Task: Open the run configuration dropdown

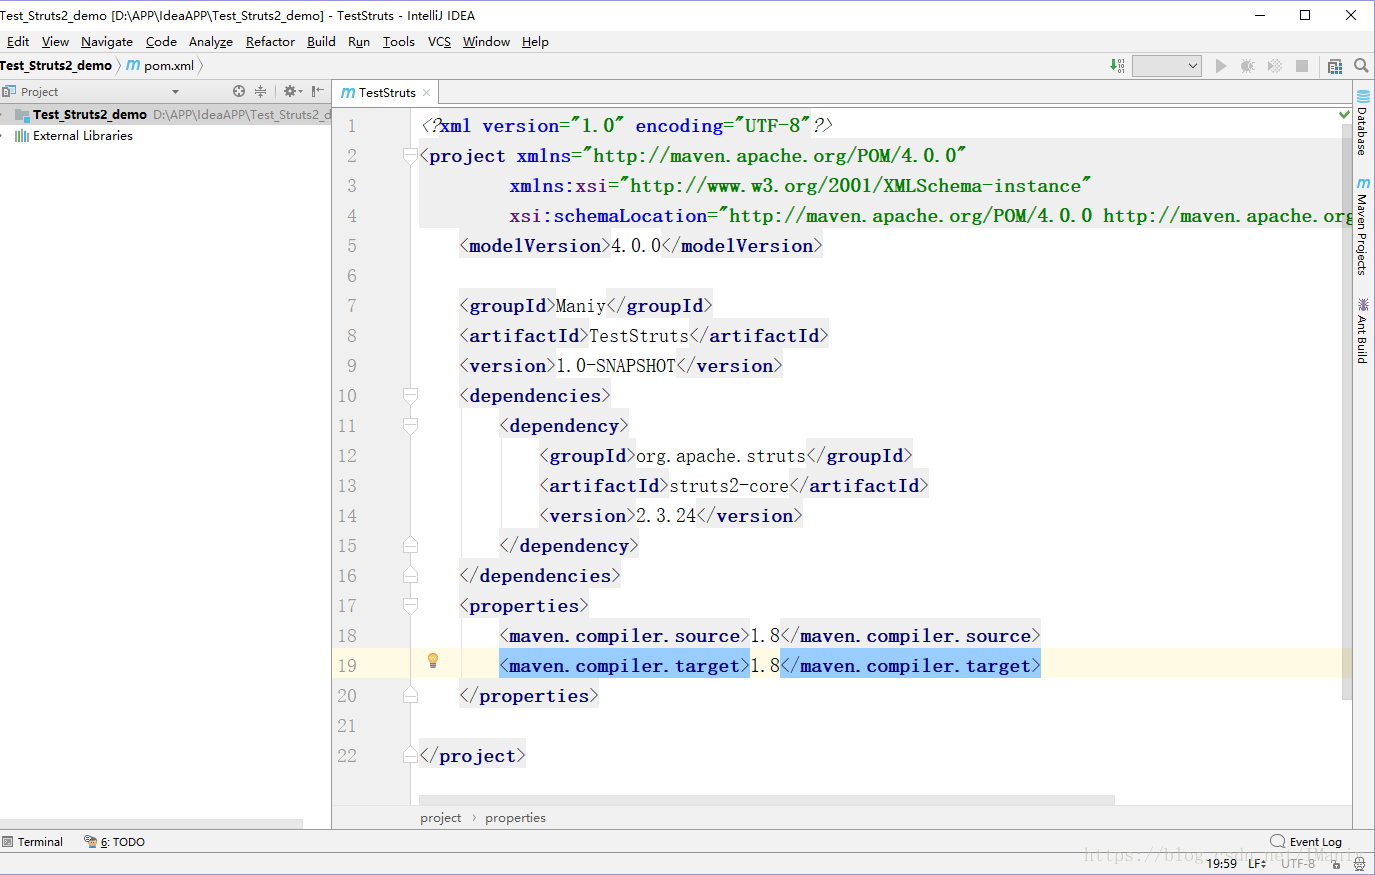Action: tap(1166, 66)
